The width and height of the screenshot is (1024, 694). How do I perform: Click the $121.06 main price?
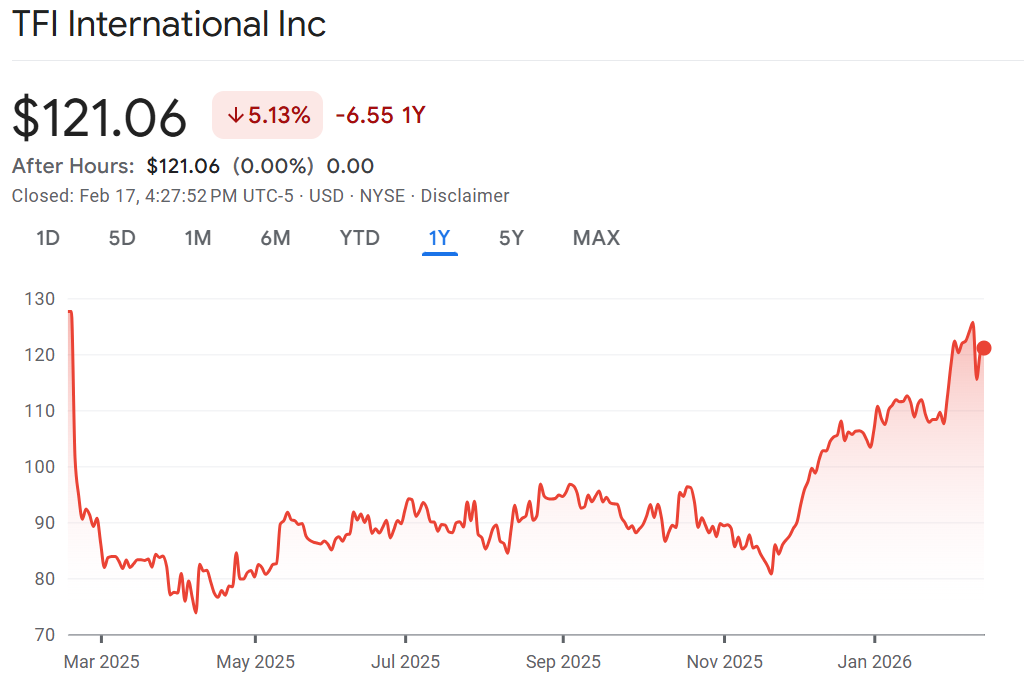click(100, 118)
